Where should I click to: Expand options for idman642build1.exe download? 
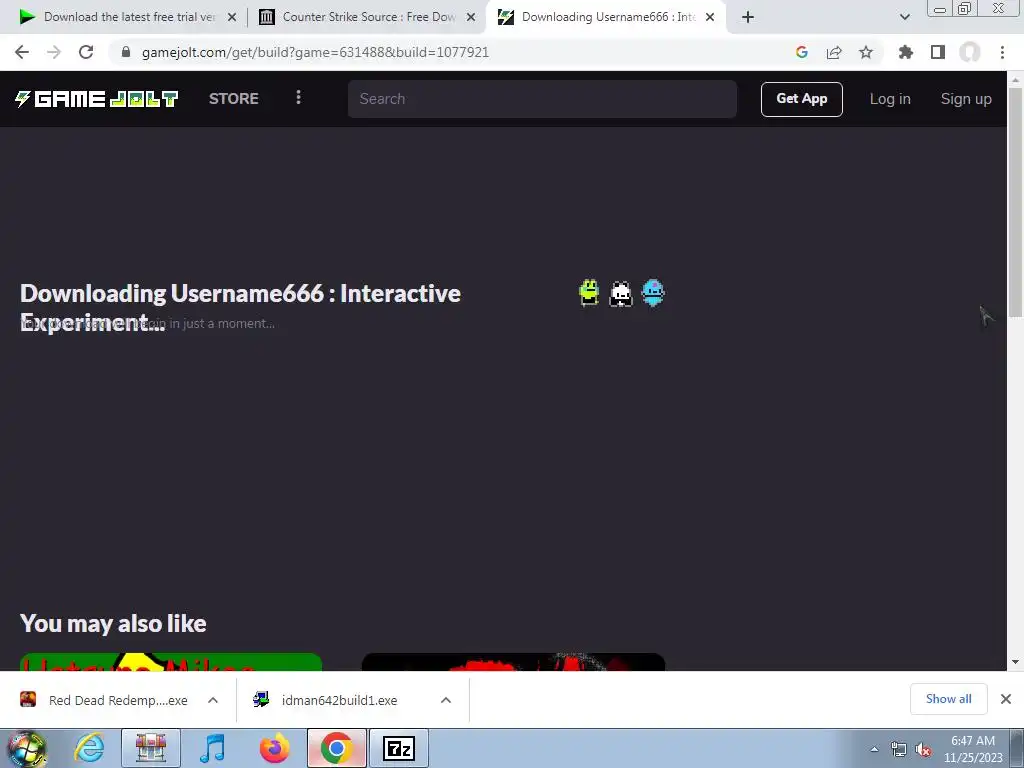pyautogui.click(x=446, y=700)
